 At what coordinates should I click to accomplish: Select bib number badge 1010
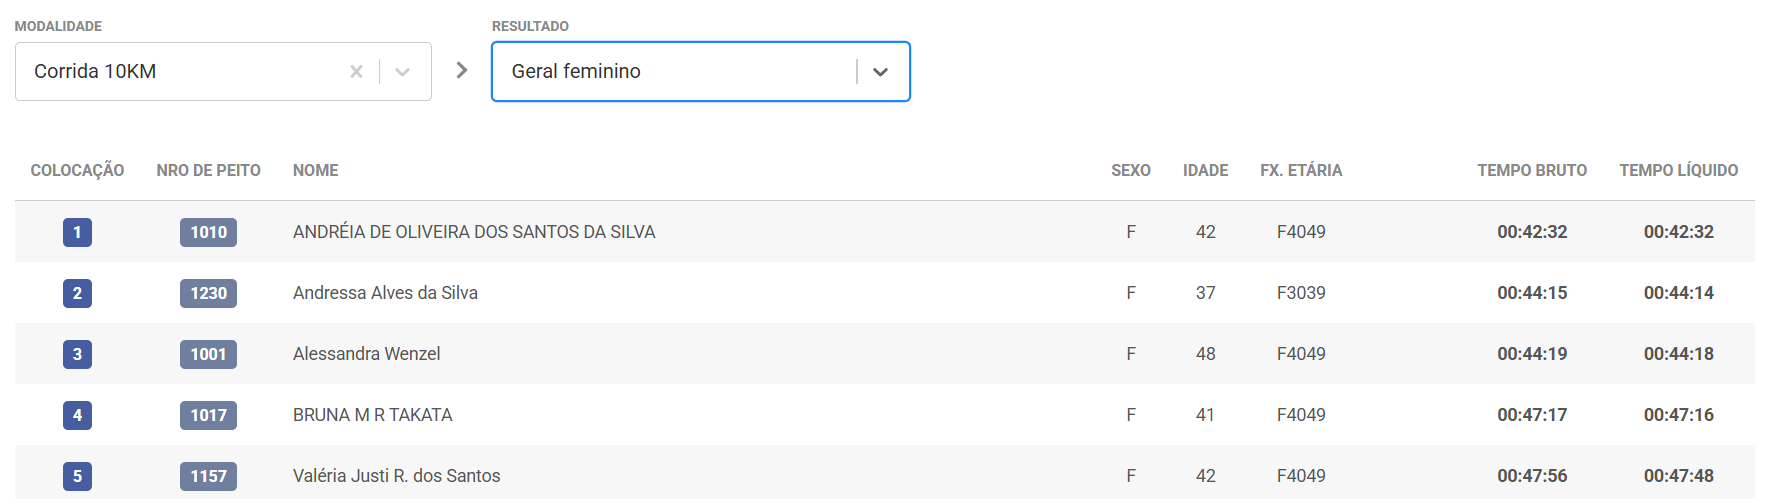(x=208, y=232)
